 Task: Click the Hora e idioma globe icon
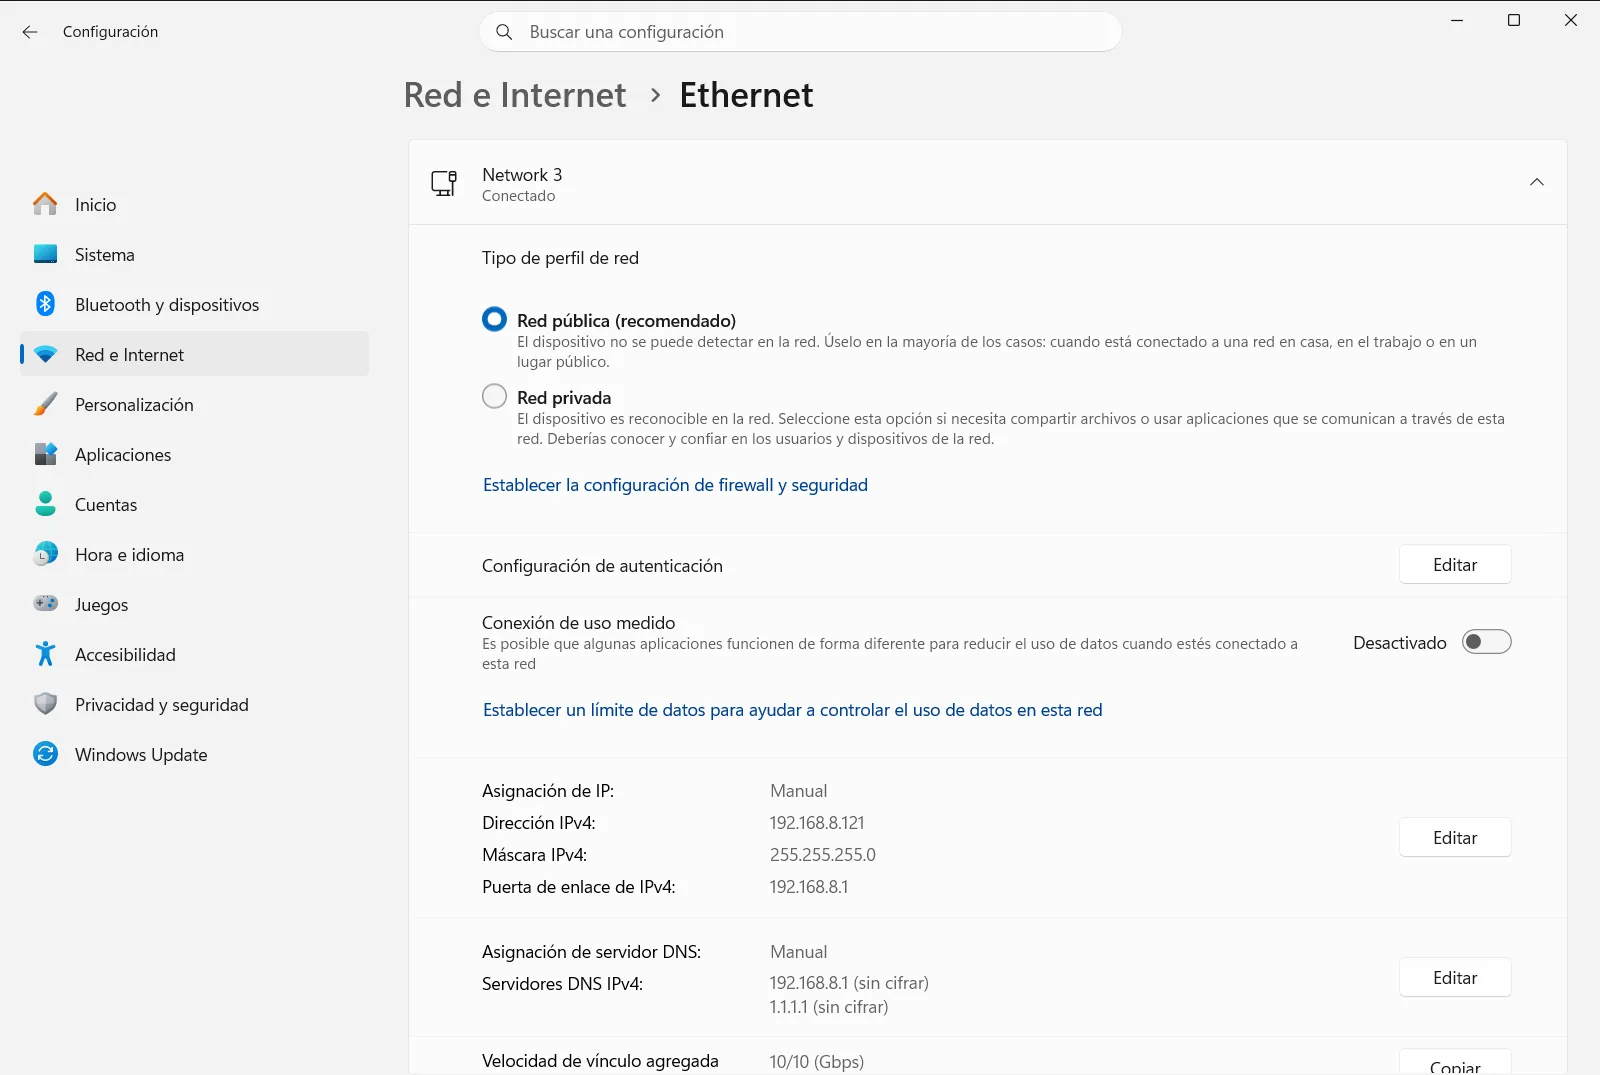point(45,554)
